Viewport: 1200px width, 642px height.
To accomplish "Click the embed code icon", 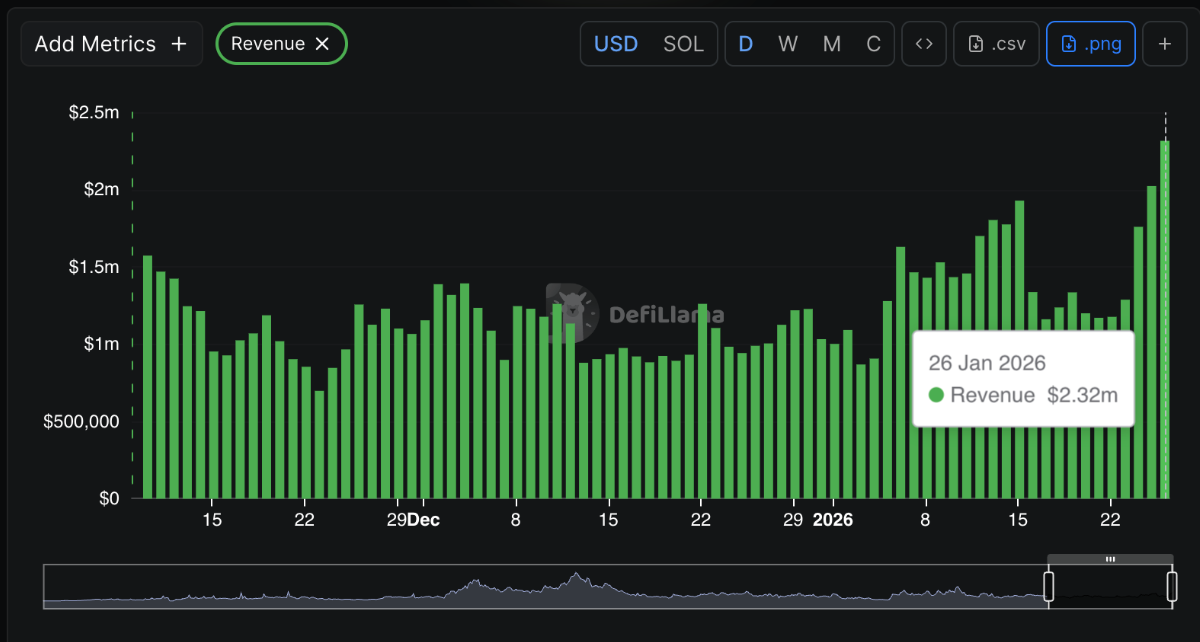I will tap(923, 43).
